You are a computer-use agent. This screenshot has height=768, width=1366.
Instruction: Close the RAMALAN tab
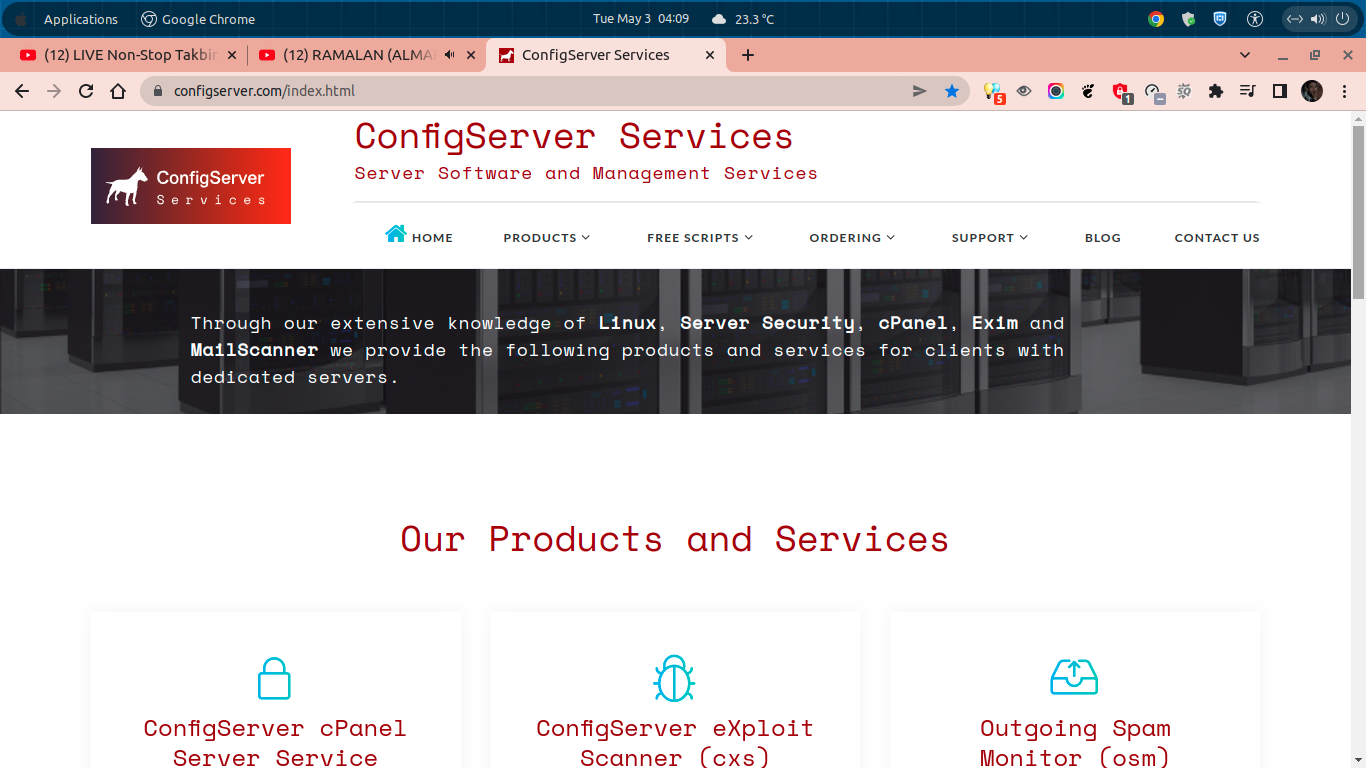coord(471,55)
